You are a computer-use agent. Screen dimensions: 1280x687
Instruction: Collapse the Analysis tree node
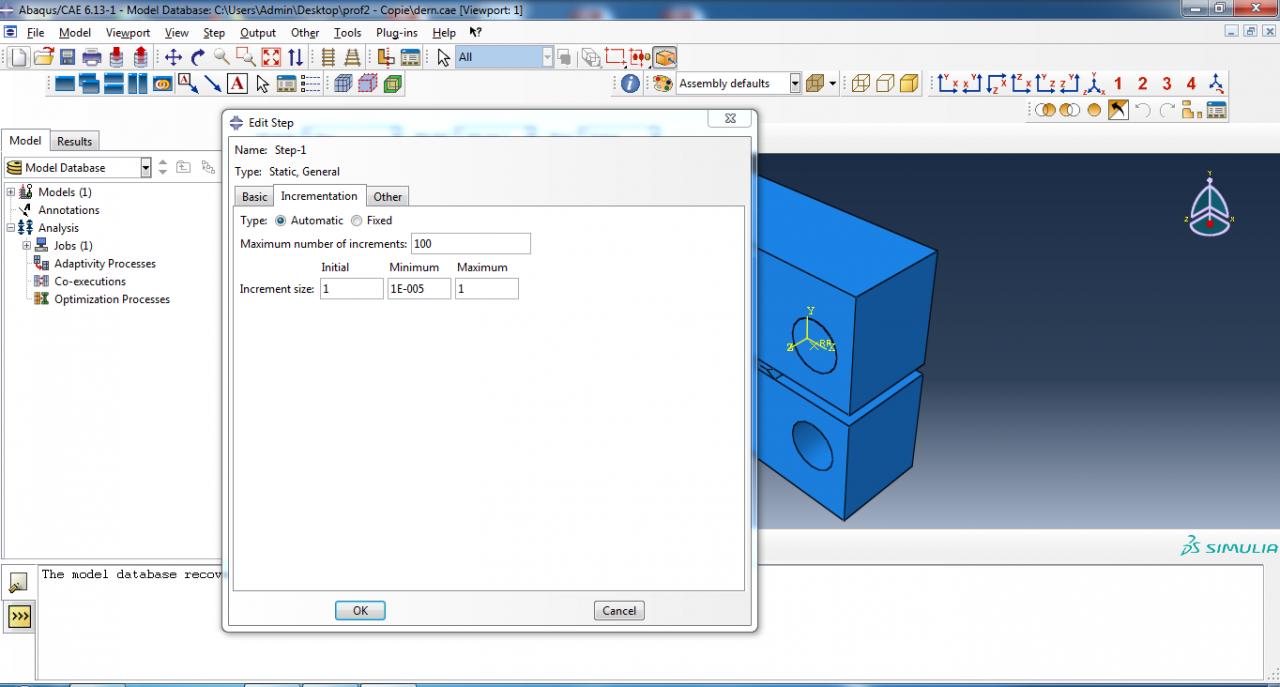11,228
